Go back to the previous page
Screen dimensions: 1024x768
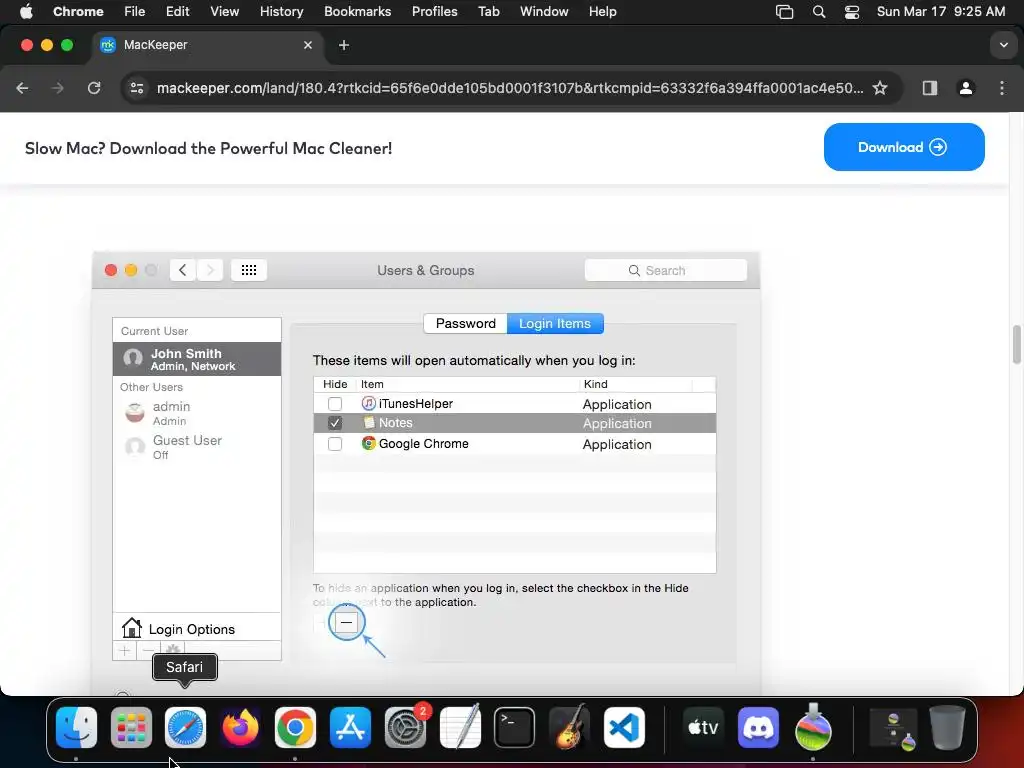(22, 88)
